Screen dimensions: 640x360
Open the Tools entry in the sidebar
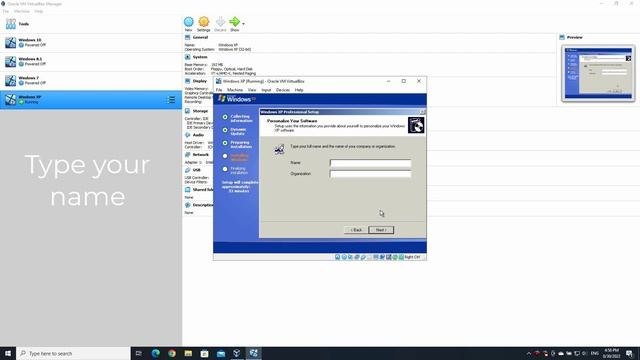(x=91, y=24)
